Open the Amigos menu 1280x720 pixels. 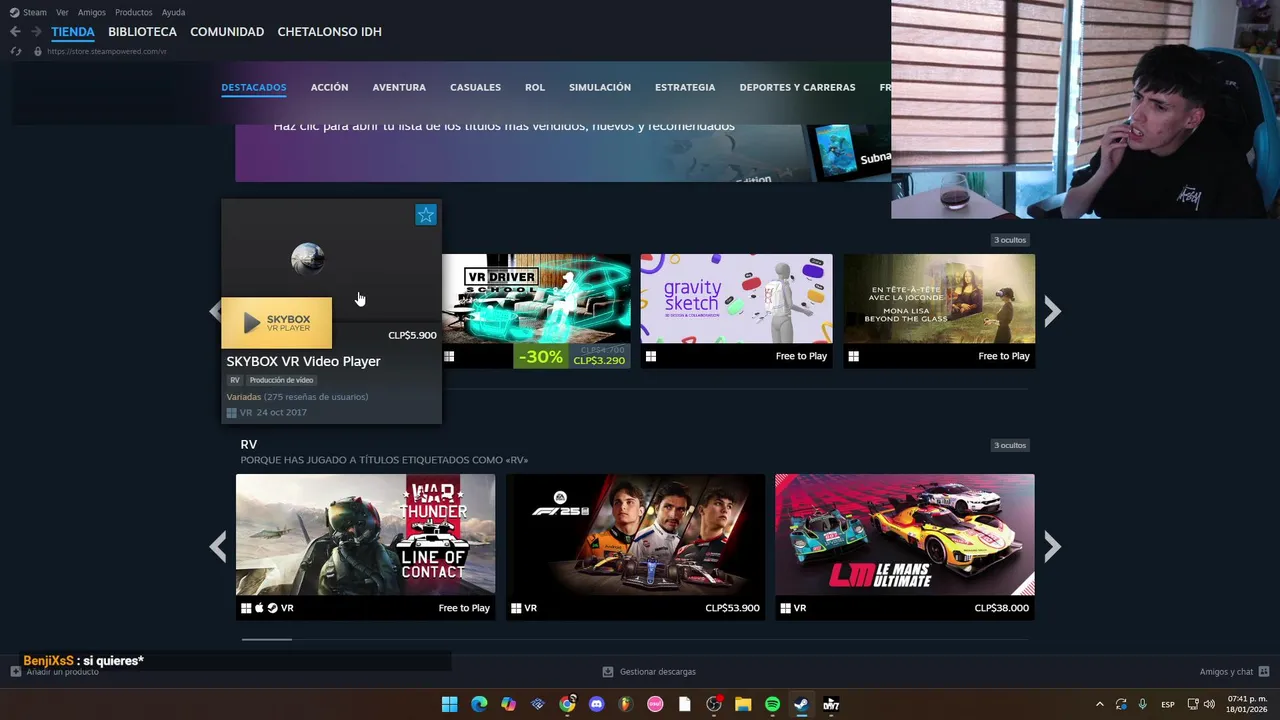click(92, 12)
